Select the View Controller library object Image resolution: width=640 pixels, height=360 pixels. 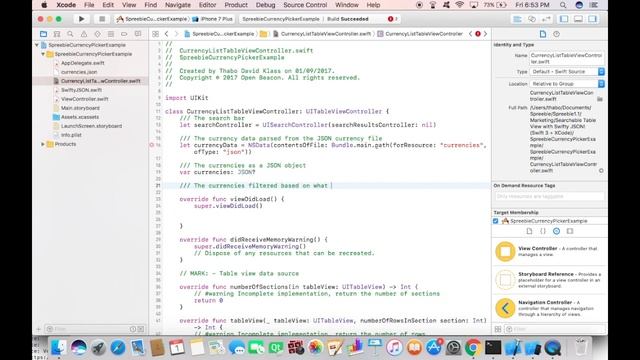pos(549,251)
